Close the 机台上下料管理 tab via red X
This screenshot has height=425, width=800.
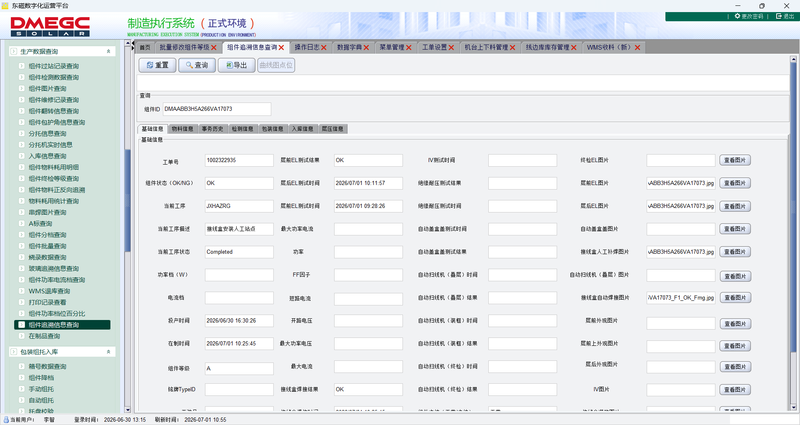tap(512, 47)
